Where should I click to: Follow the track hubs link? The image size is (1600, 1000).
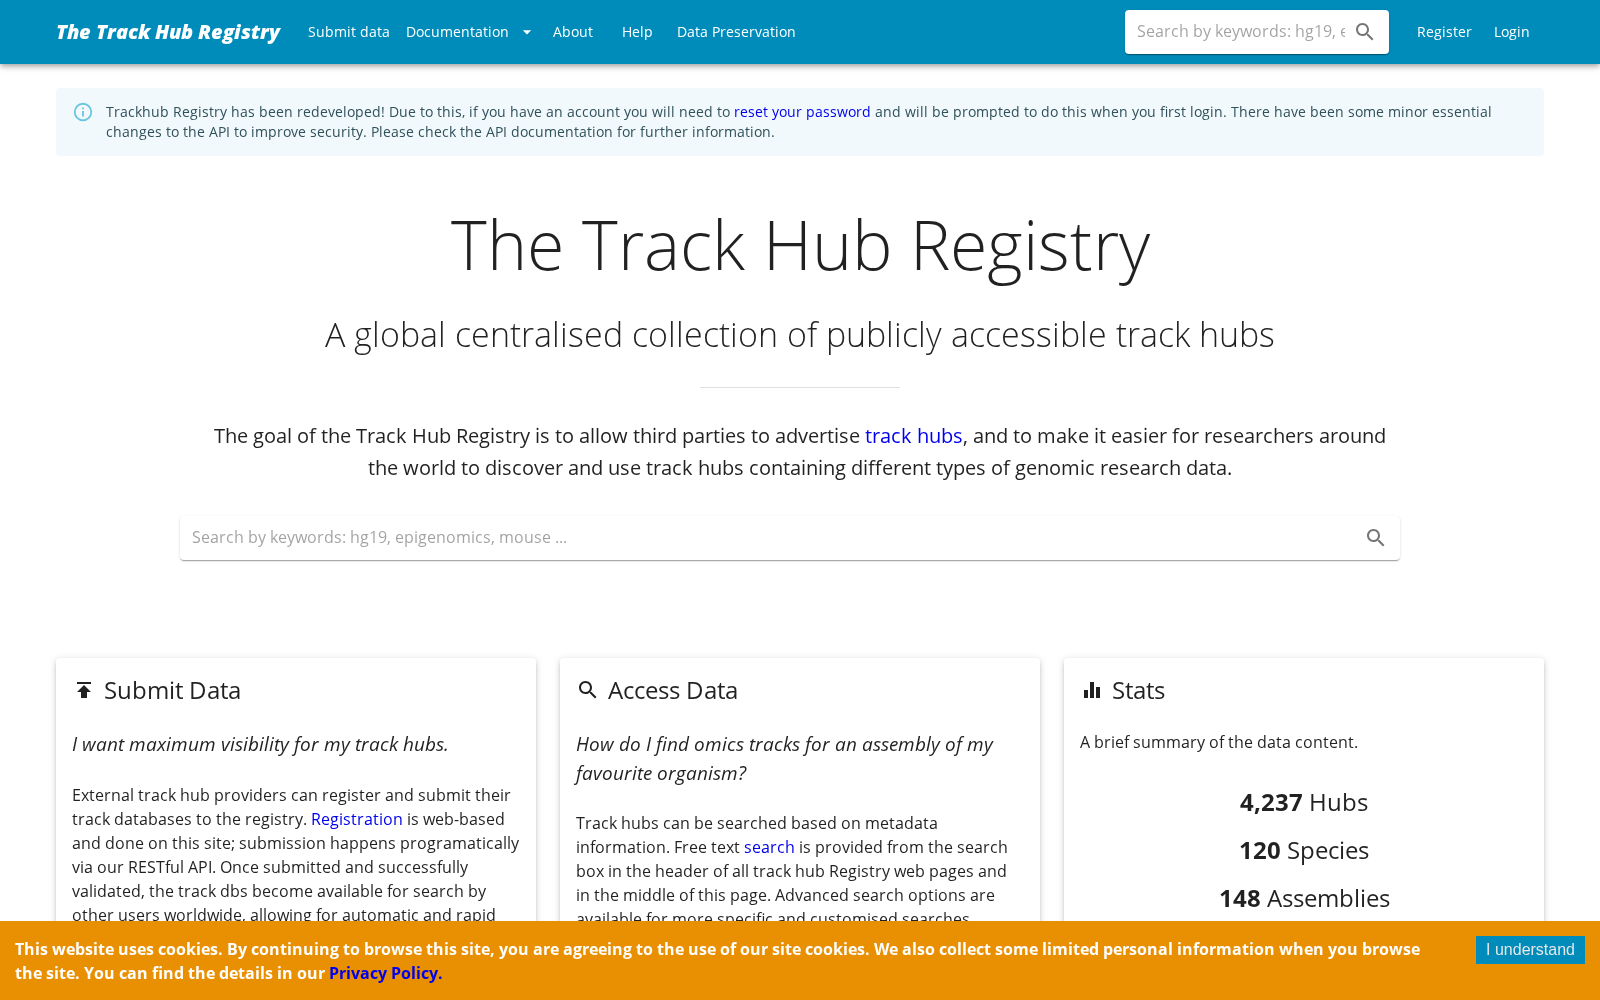coord(913,436)
